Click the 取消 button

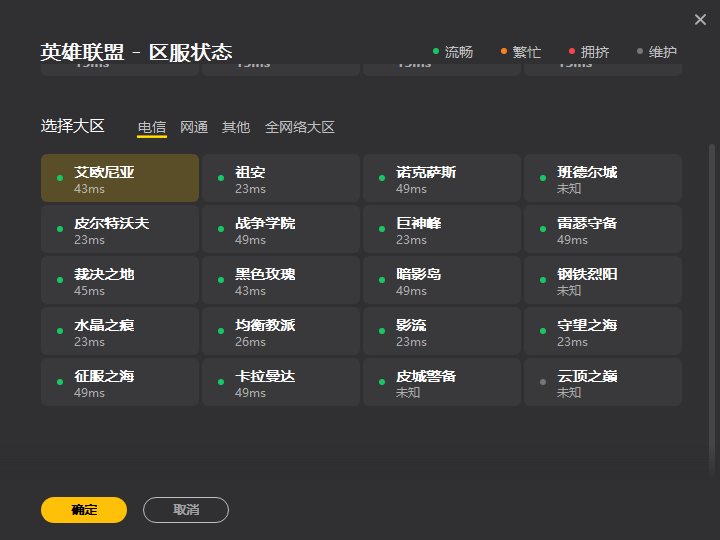point(186,510)
